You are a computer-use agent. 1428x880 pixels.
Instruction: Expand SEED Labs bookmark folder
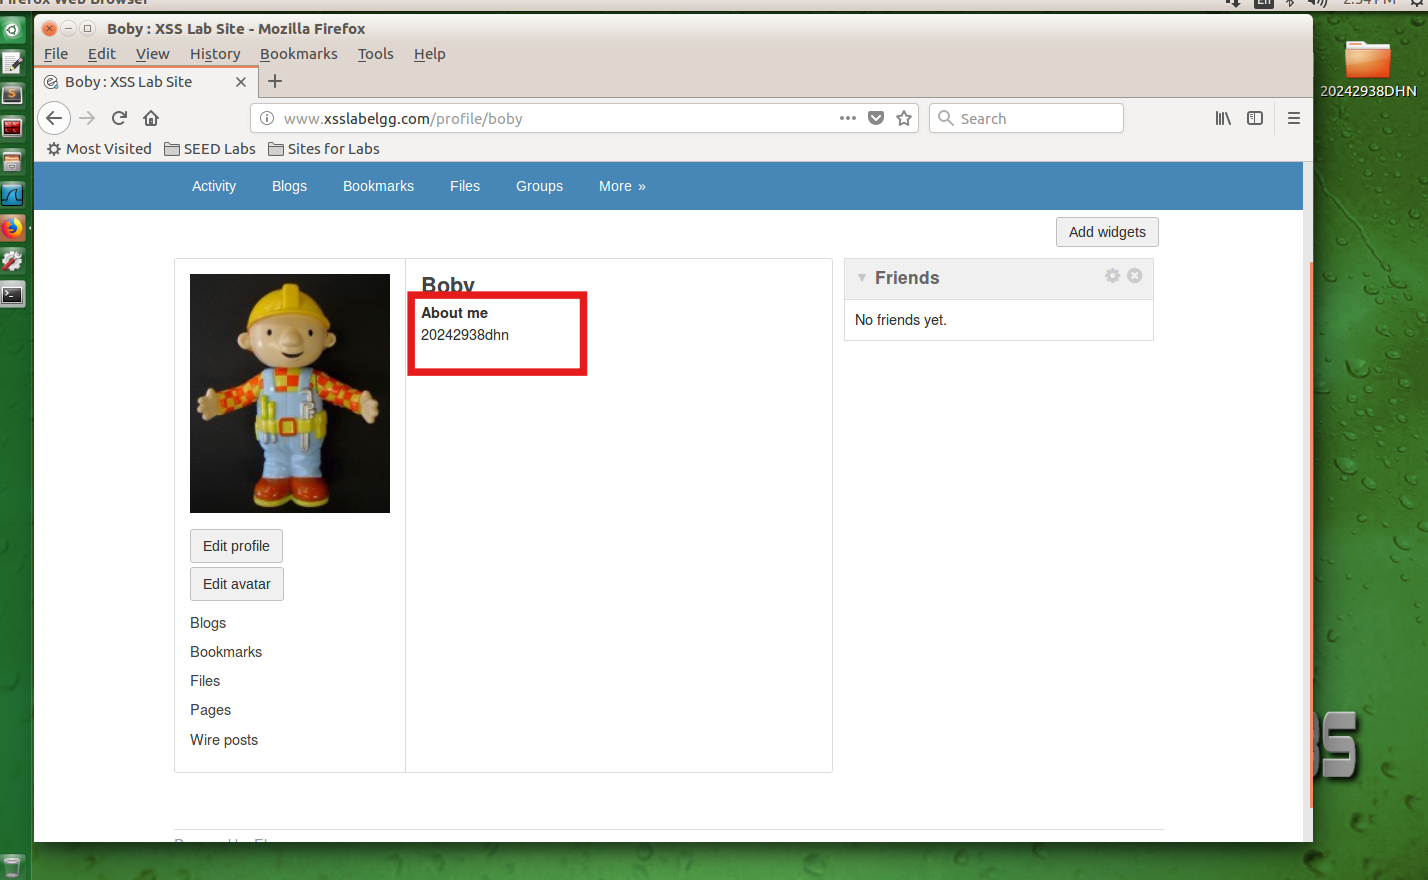(210, 149)
